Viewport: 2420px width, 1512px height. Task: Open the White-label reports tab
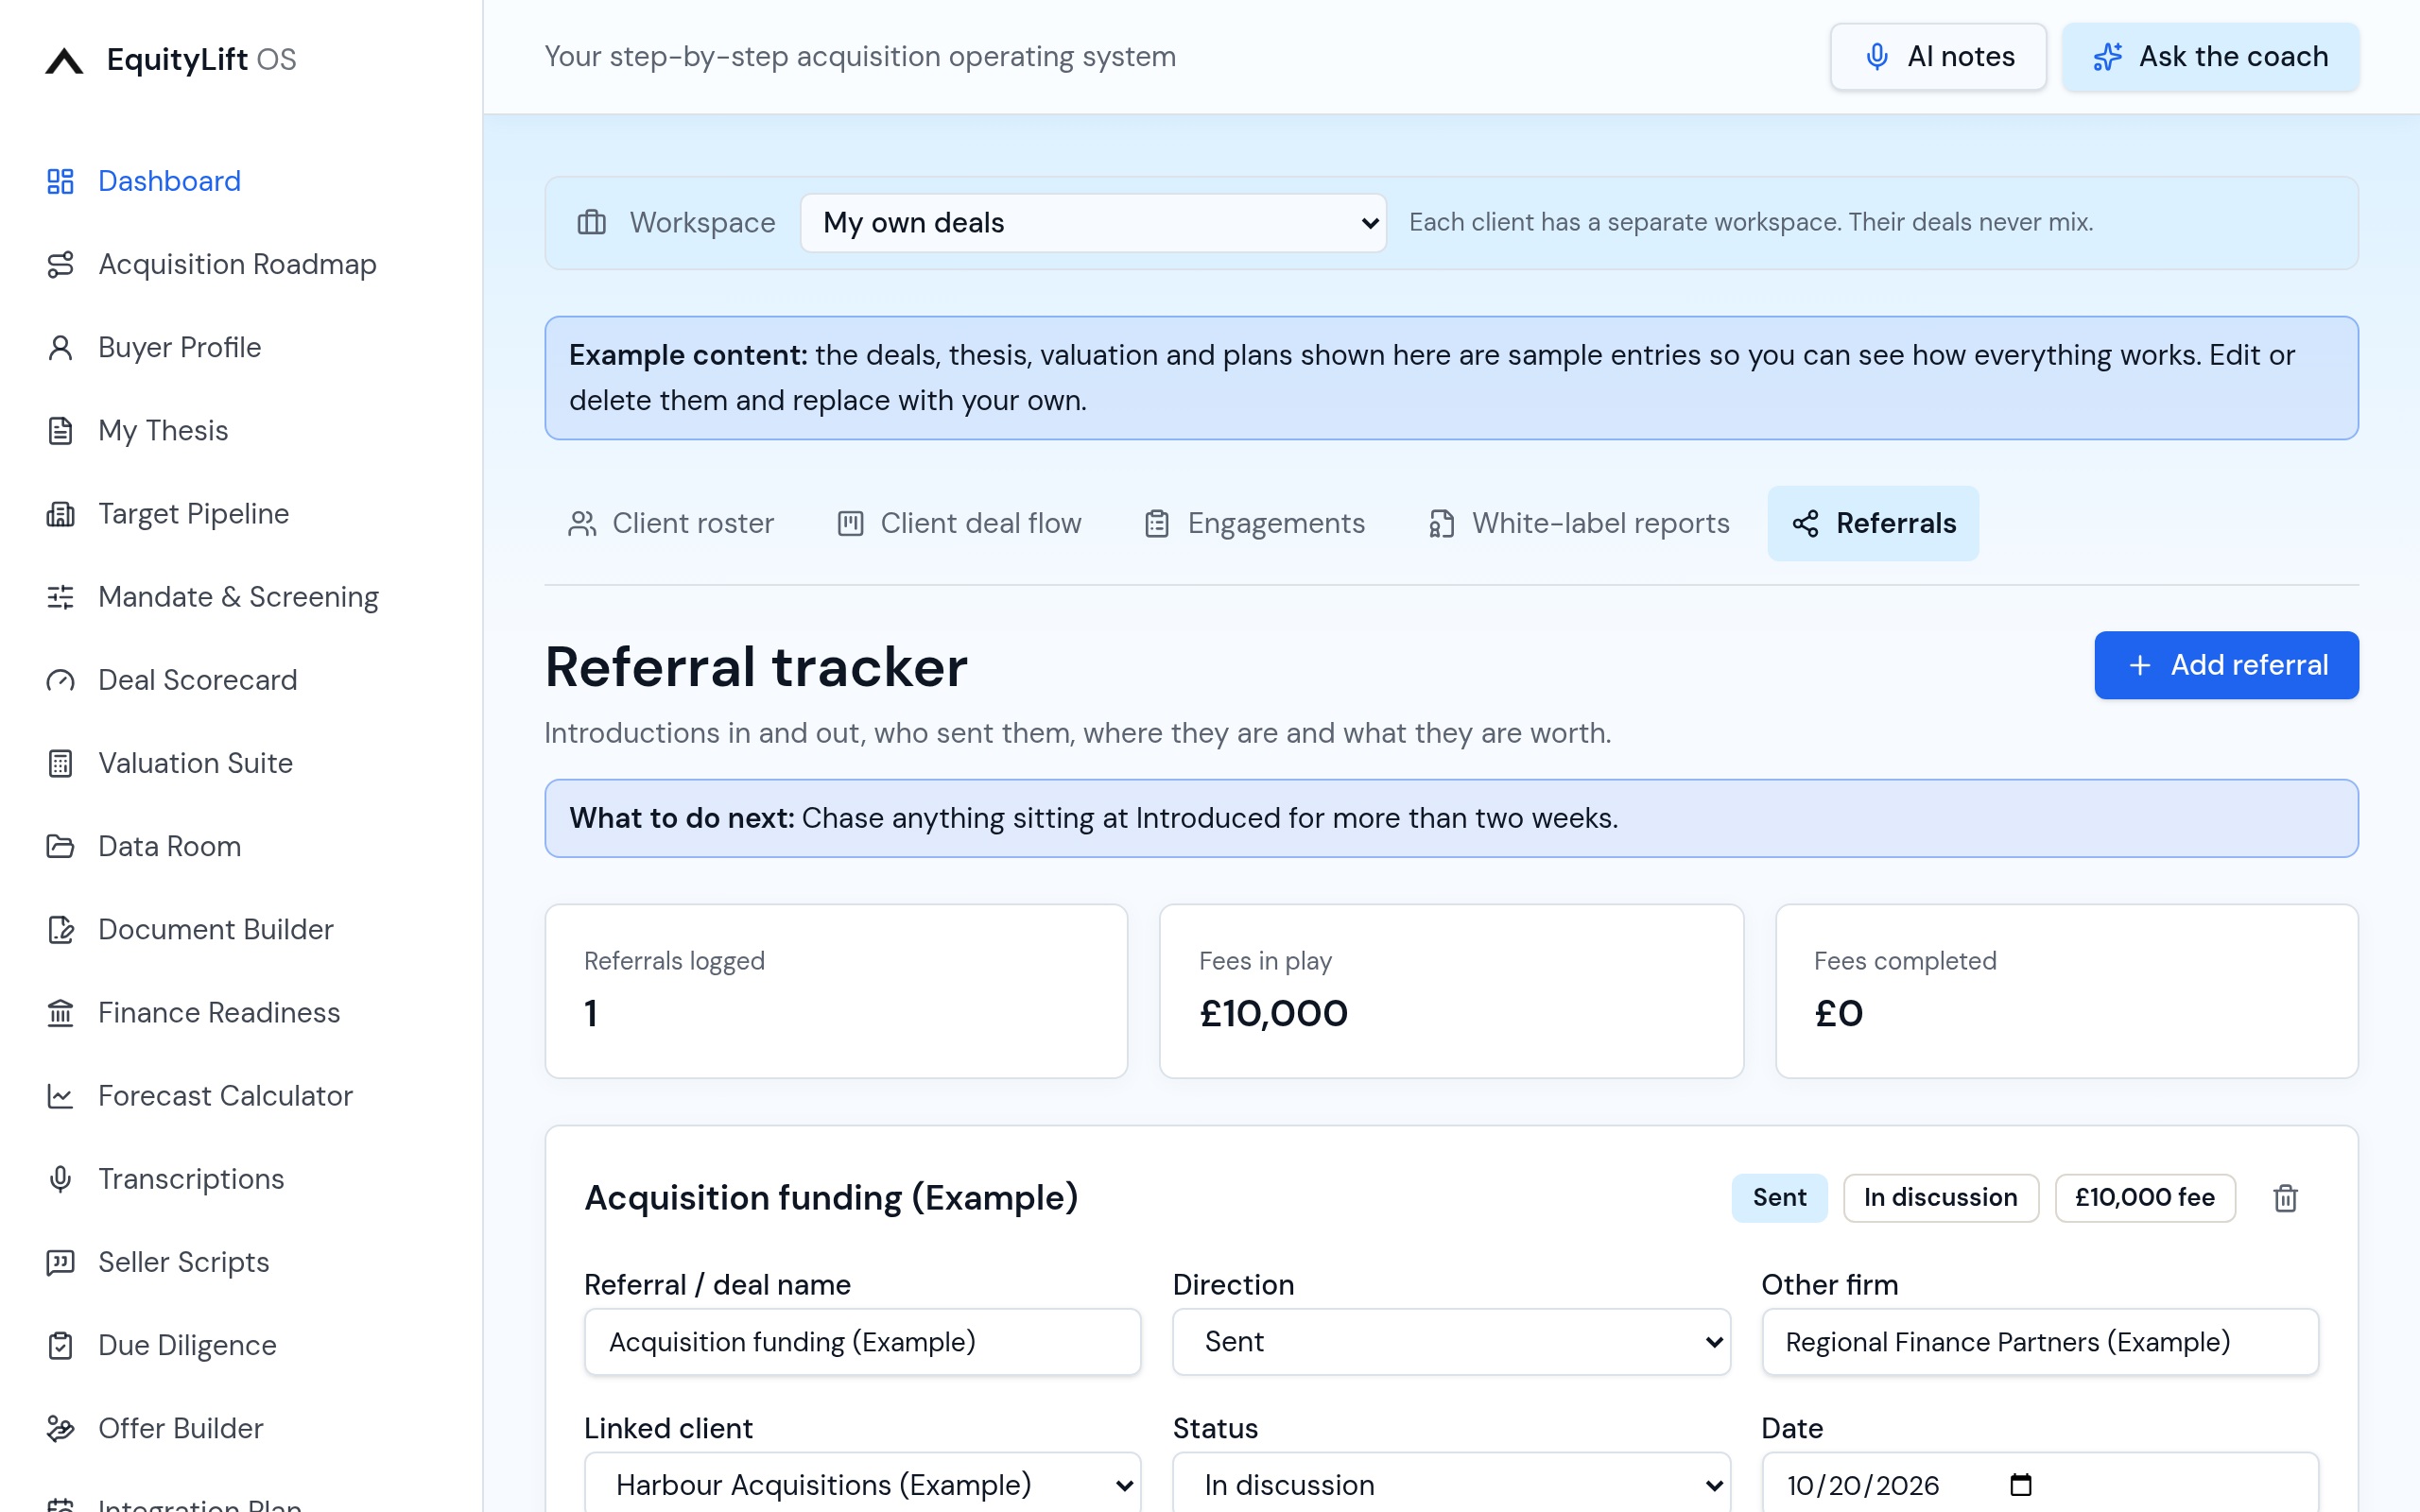pos(1579,523)
